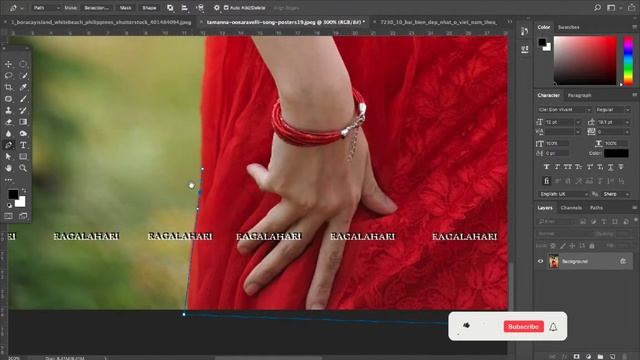The height and width of the screenshot is (360, 640).
Task: Switch to the Paragraph tab
Action: (x=580, y=95)
